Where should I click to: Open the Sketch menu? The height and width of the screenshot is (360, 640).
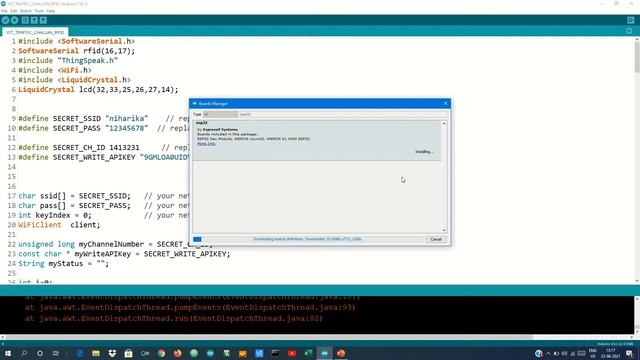26,11
